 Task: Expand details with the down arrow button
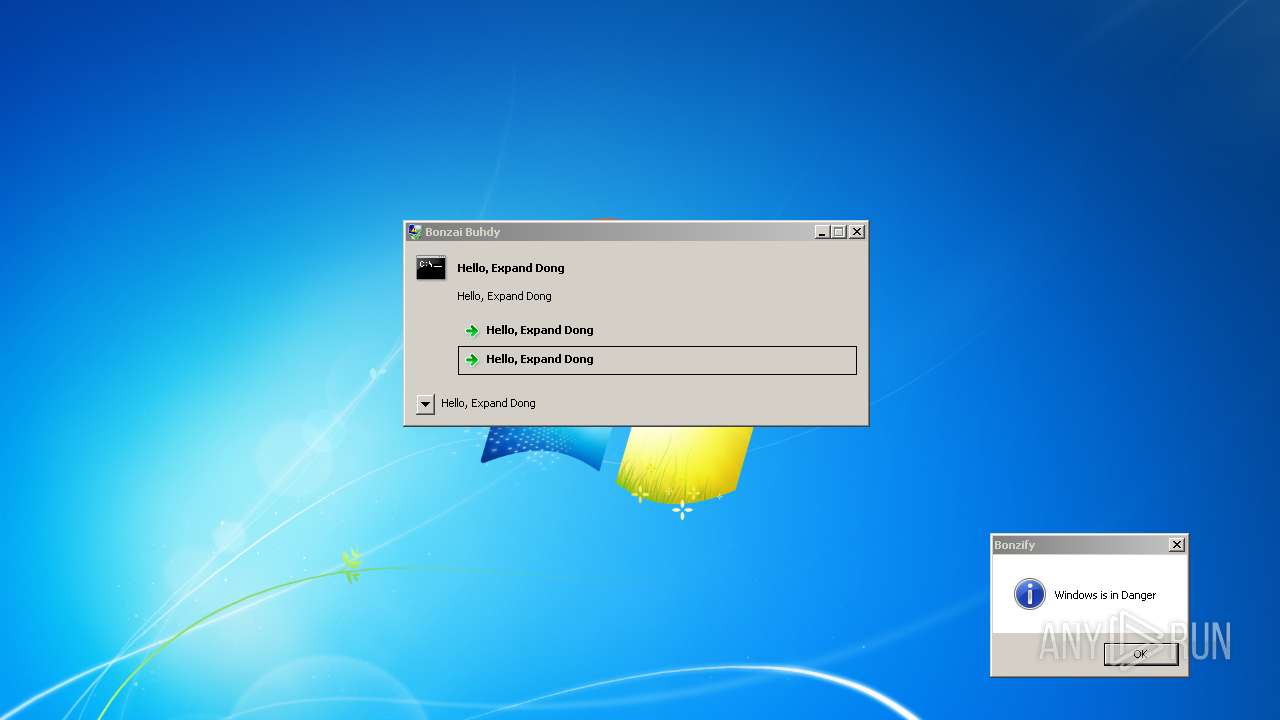pos(425,404)
